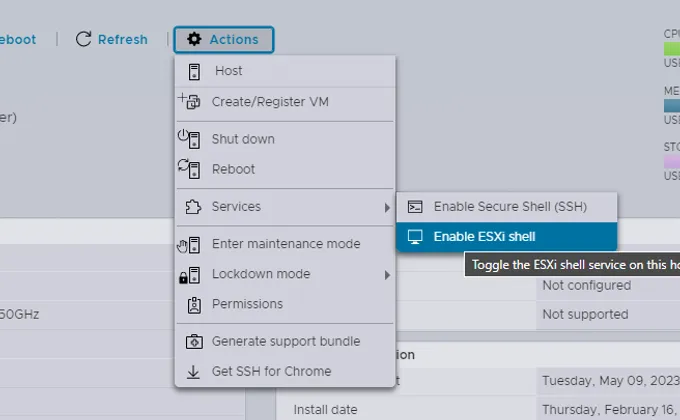Click the Refresh link text
Screen dimensions: 680x420
tap(123, 39)
